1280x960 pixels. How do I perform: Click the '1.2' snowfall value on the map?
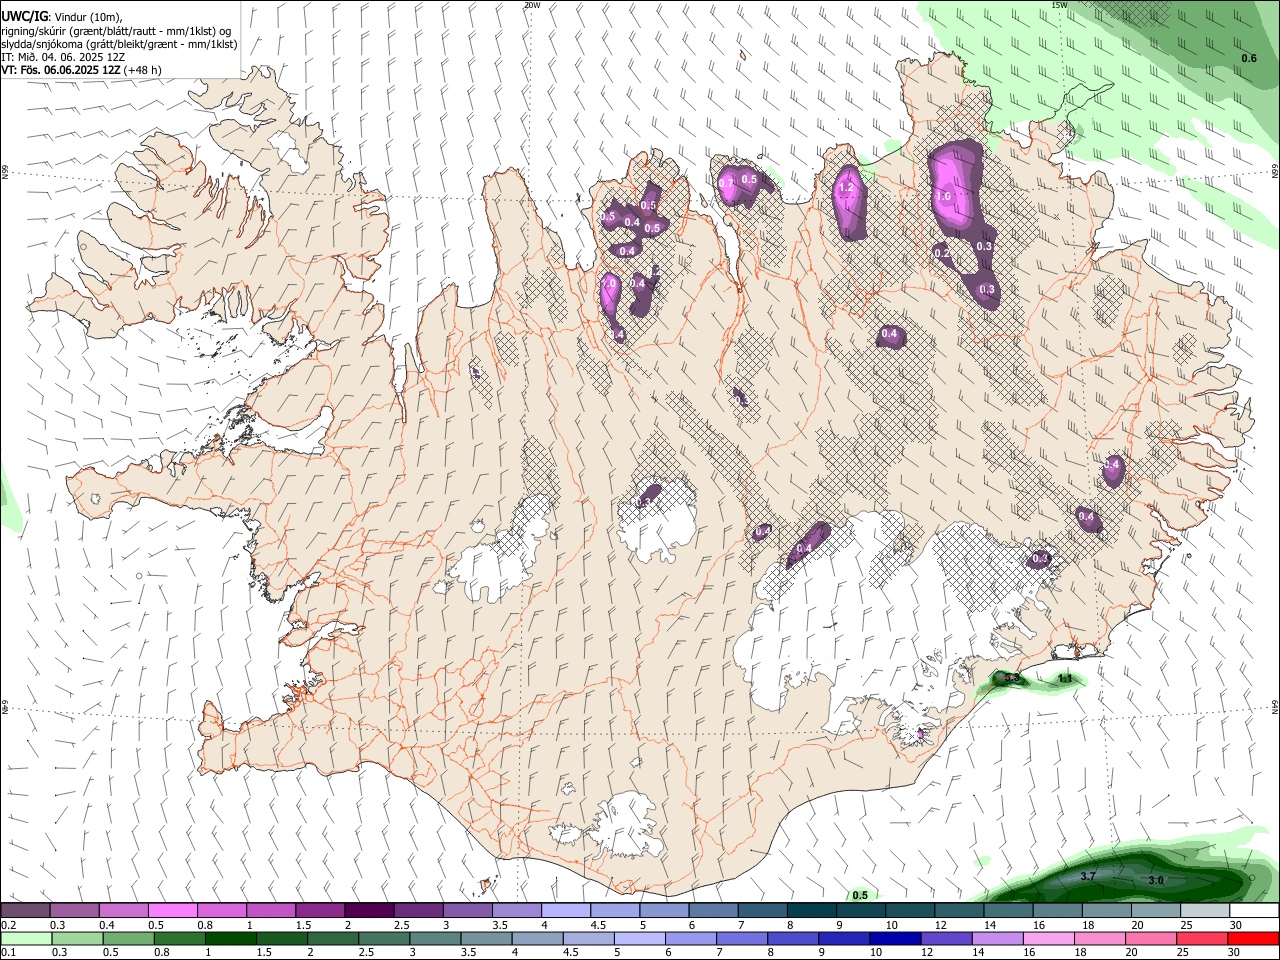845,187
